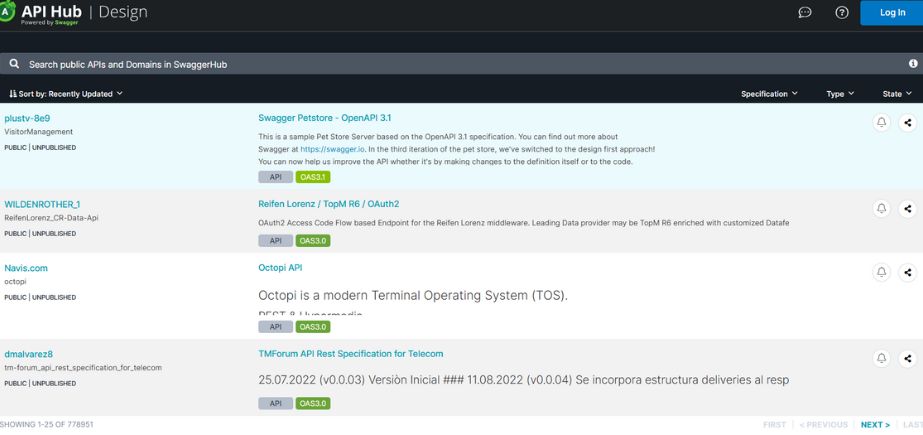Click share icon for Reifen Lorenz row
This screenshot has width=923, height=435.
coord(908,208)
